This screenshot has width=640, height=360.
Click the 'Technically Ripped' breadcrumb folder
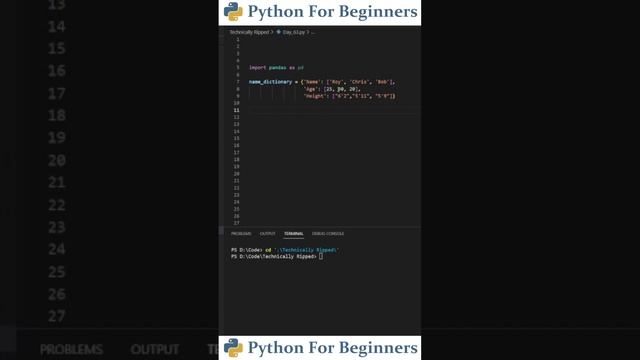249,32
